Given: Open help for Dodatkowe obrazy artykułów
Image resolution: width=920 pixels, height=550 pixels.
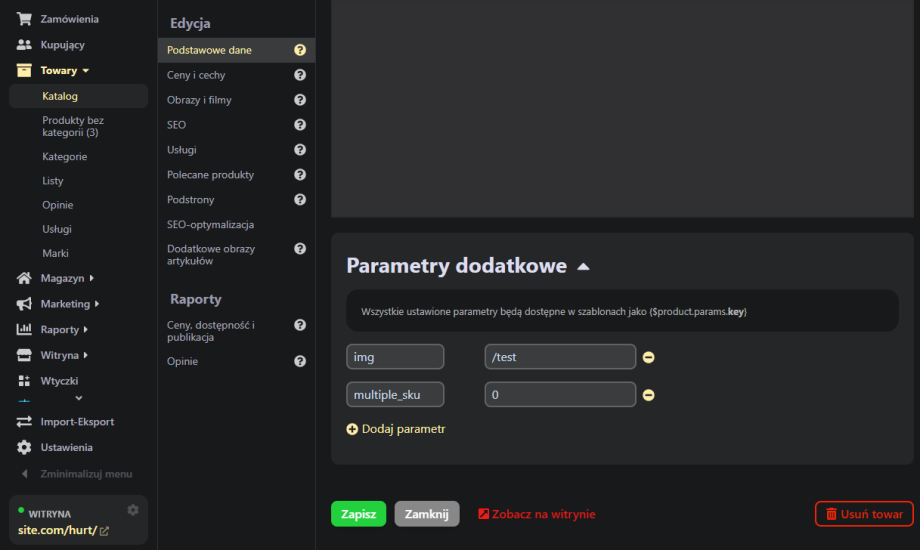Looking at the screenshot, I should pyautogui.click(x=300, y=249).
